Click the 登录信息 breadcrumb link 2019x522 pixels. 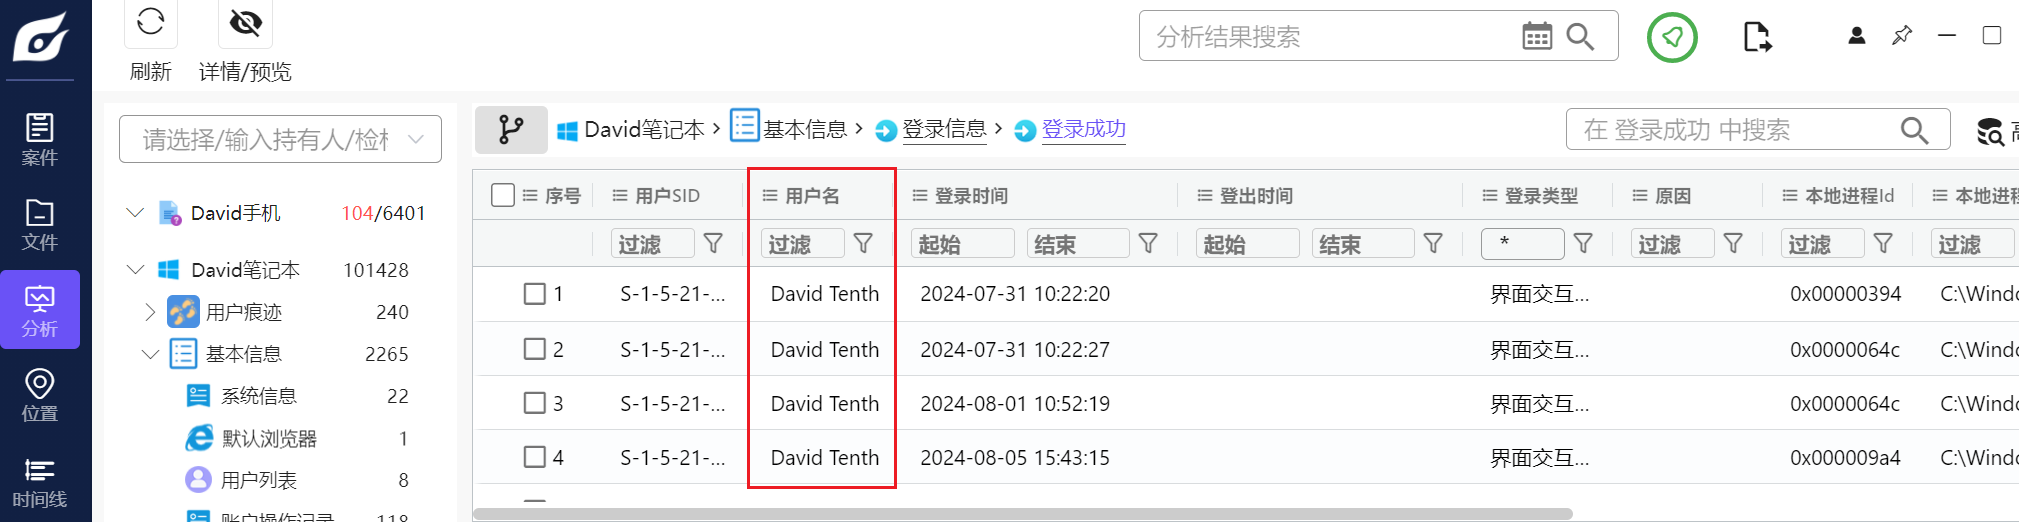point(943,129)
